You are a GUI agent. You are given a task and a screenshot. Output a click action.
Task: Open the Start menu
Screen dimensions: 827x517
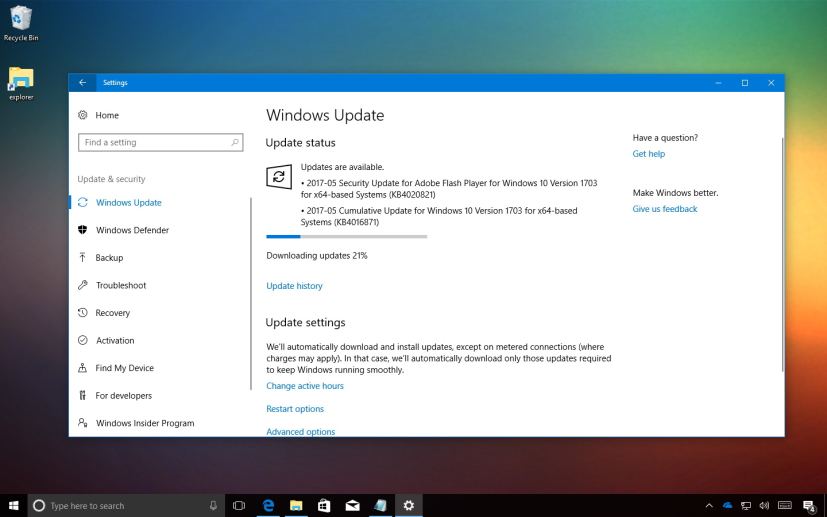13,506
